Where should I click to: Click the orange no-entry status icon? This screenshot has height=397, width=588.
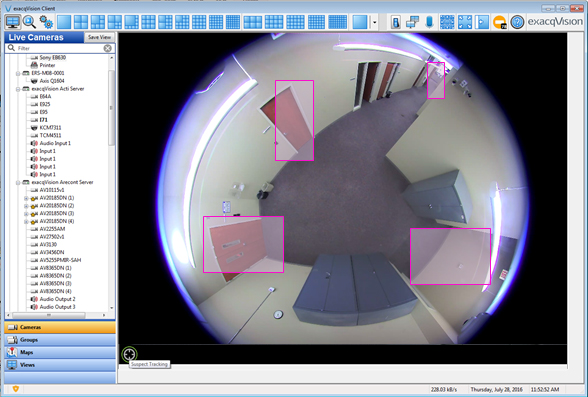point(500,22)
